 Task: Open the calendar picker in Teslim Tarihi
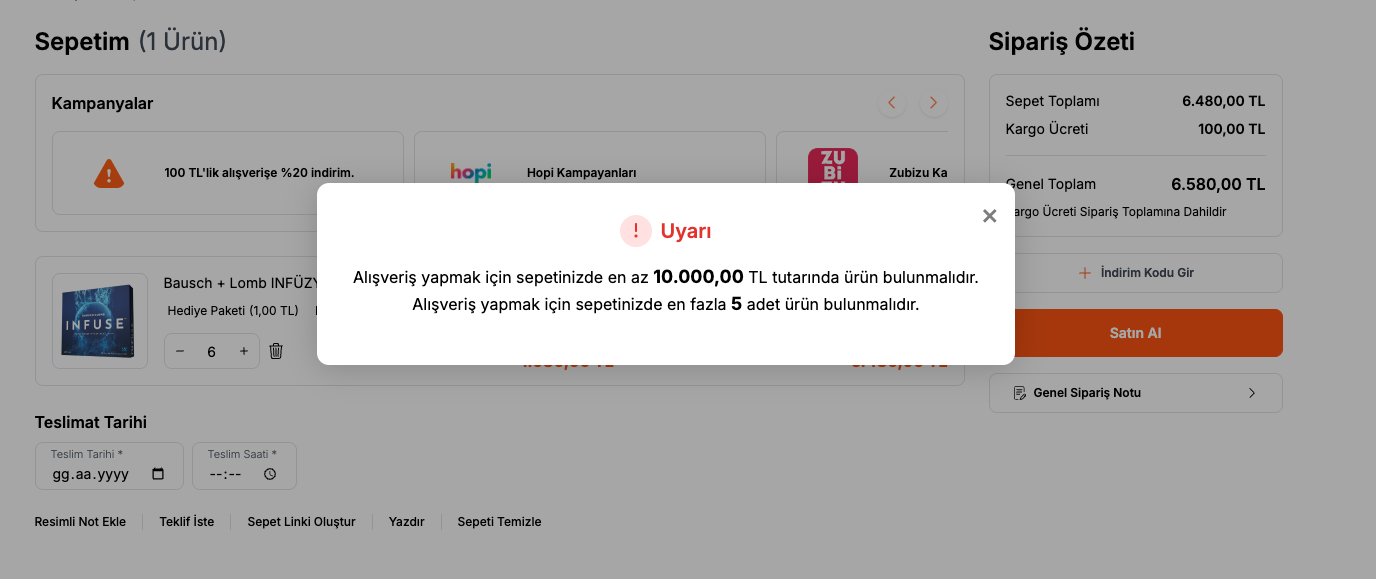tap(158, 474)
